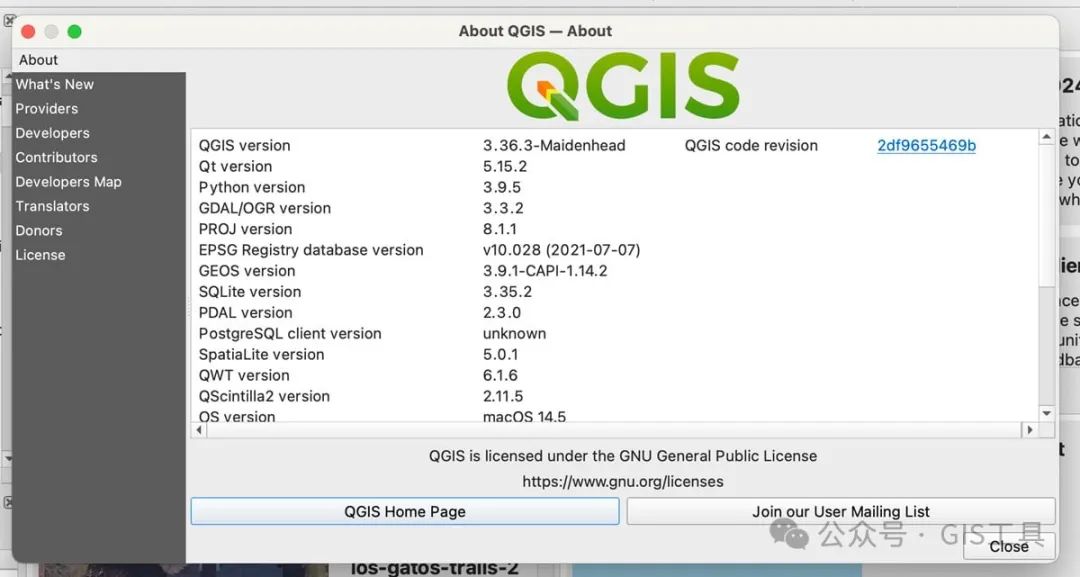Click the QGIS logo image
Screen dimensions: 1080x577
pyautogui.click(x=623, y=87)
